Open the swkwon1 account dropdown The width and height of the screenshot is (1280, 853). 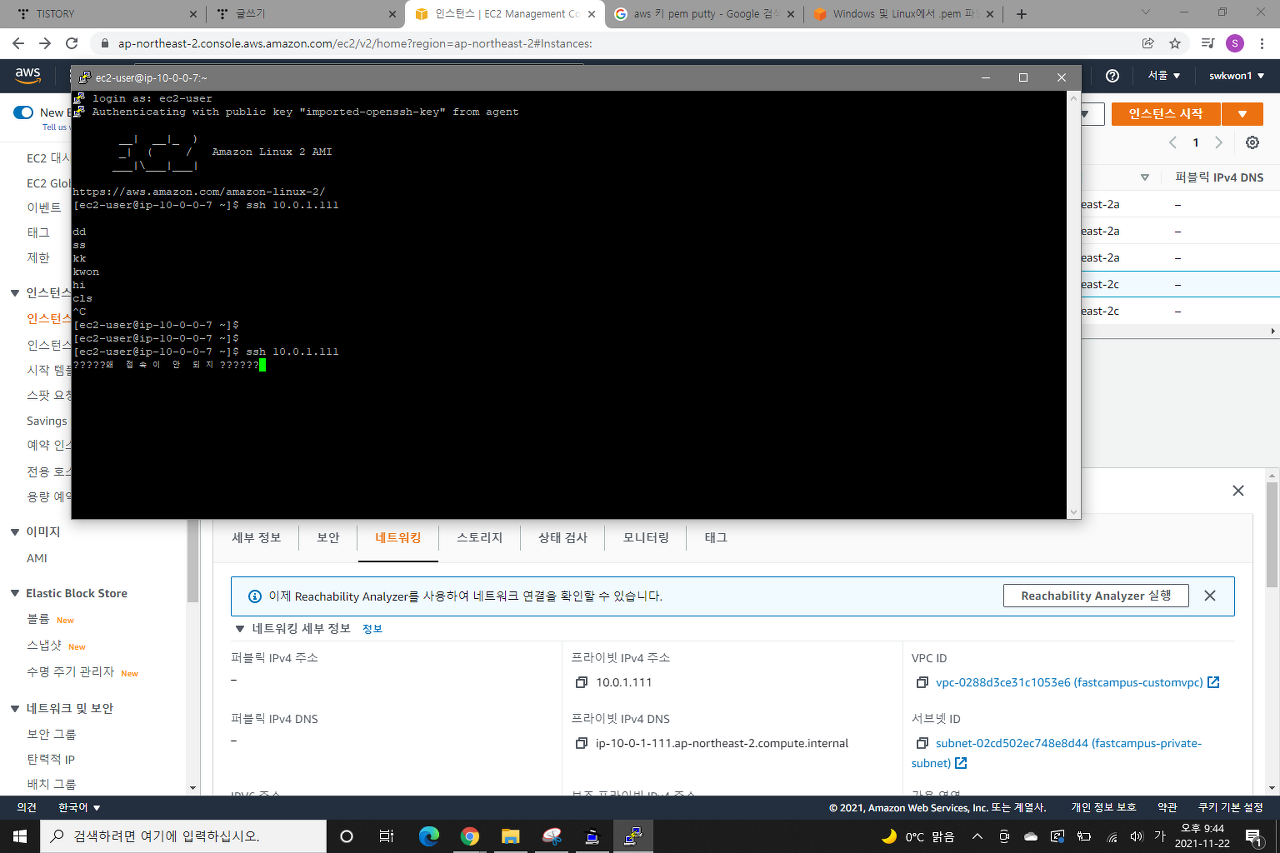(x=1237, y=76)
